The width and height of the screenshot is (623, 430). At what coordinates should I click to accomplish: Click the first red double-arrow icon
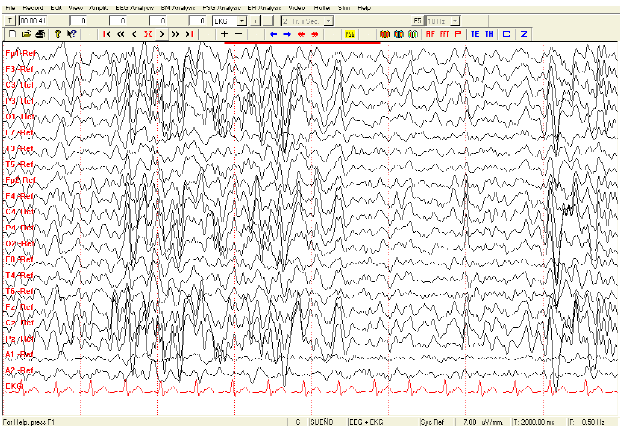[301, 34]
